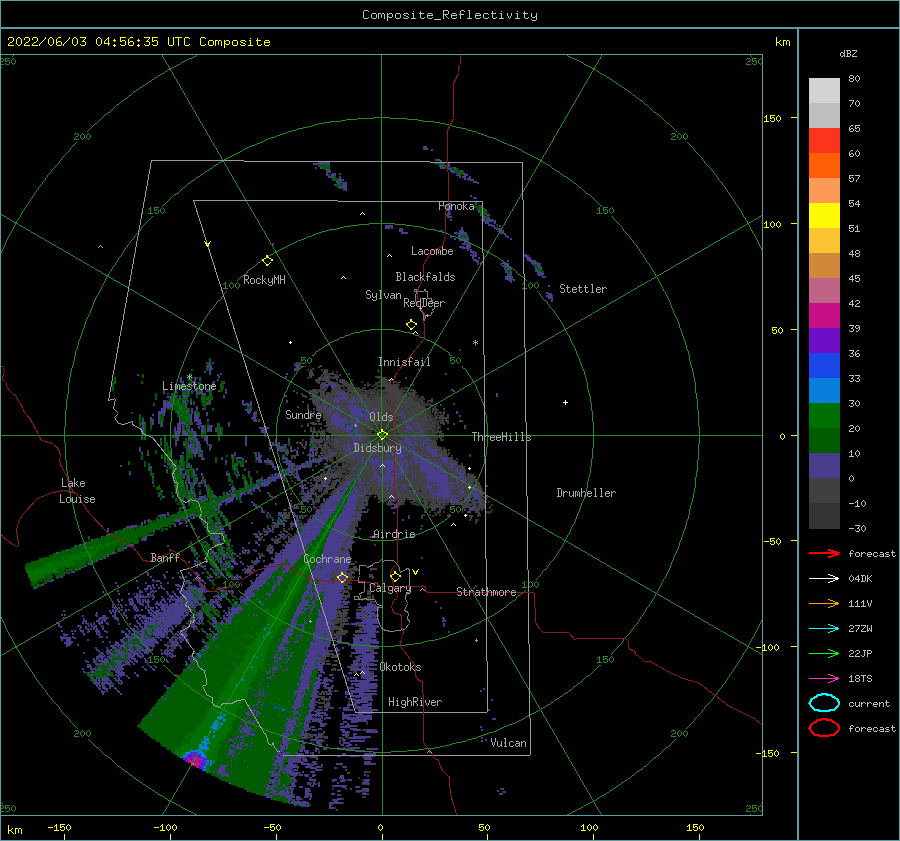The image size is (900, 841).
Task: Click the 27ZW legend label
Action: click(x=860, y=629)
